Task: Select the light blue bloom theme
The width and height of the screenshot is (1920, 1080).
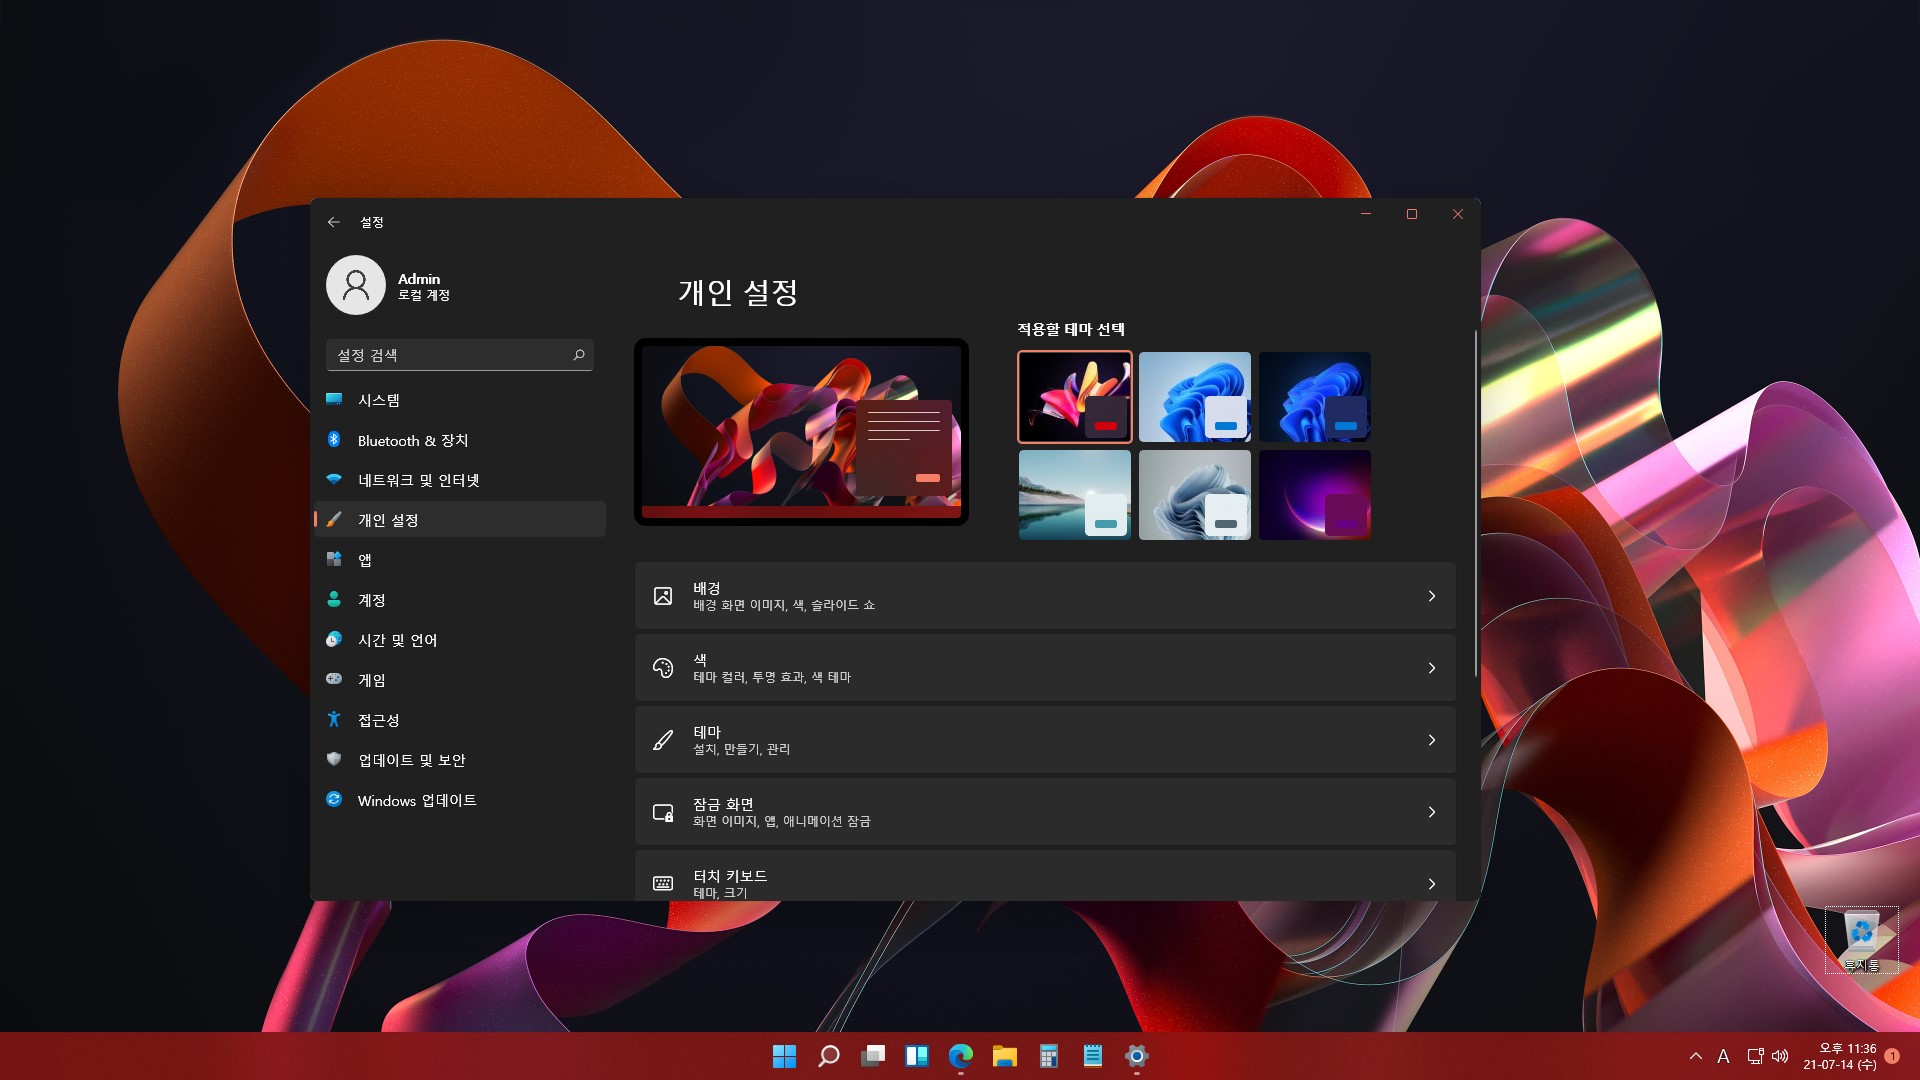Action: click(1195, 397)
